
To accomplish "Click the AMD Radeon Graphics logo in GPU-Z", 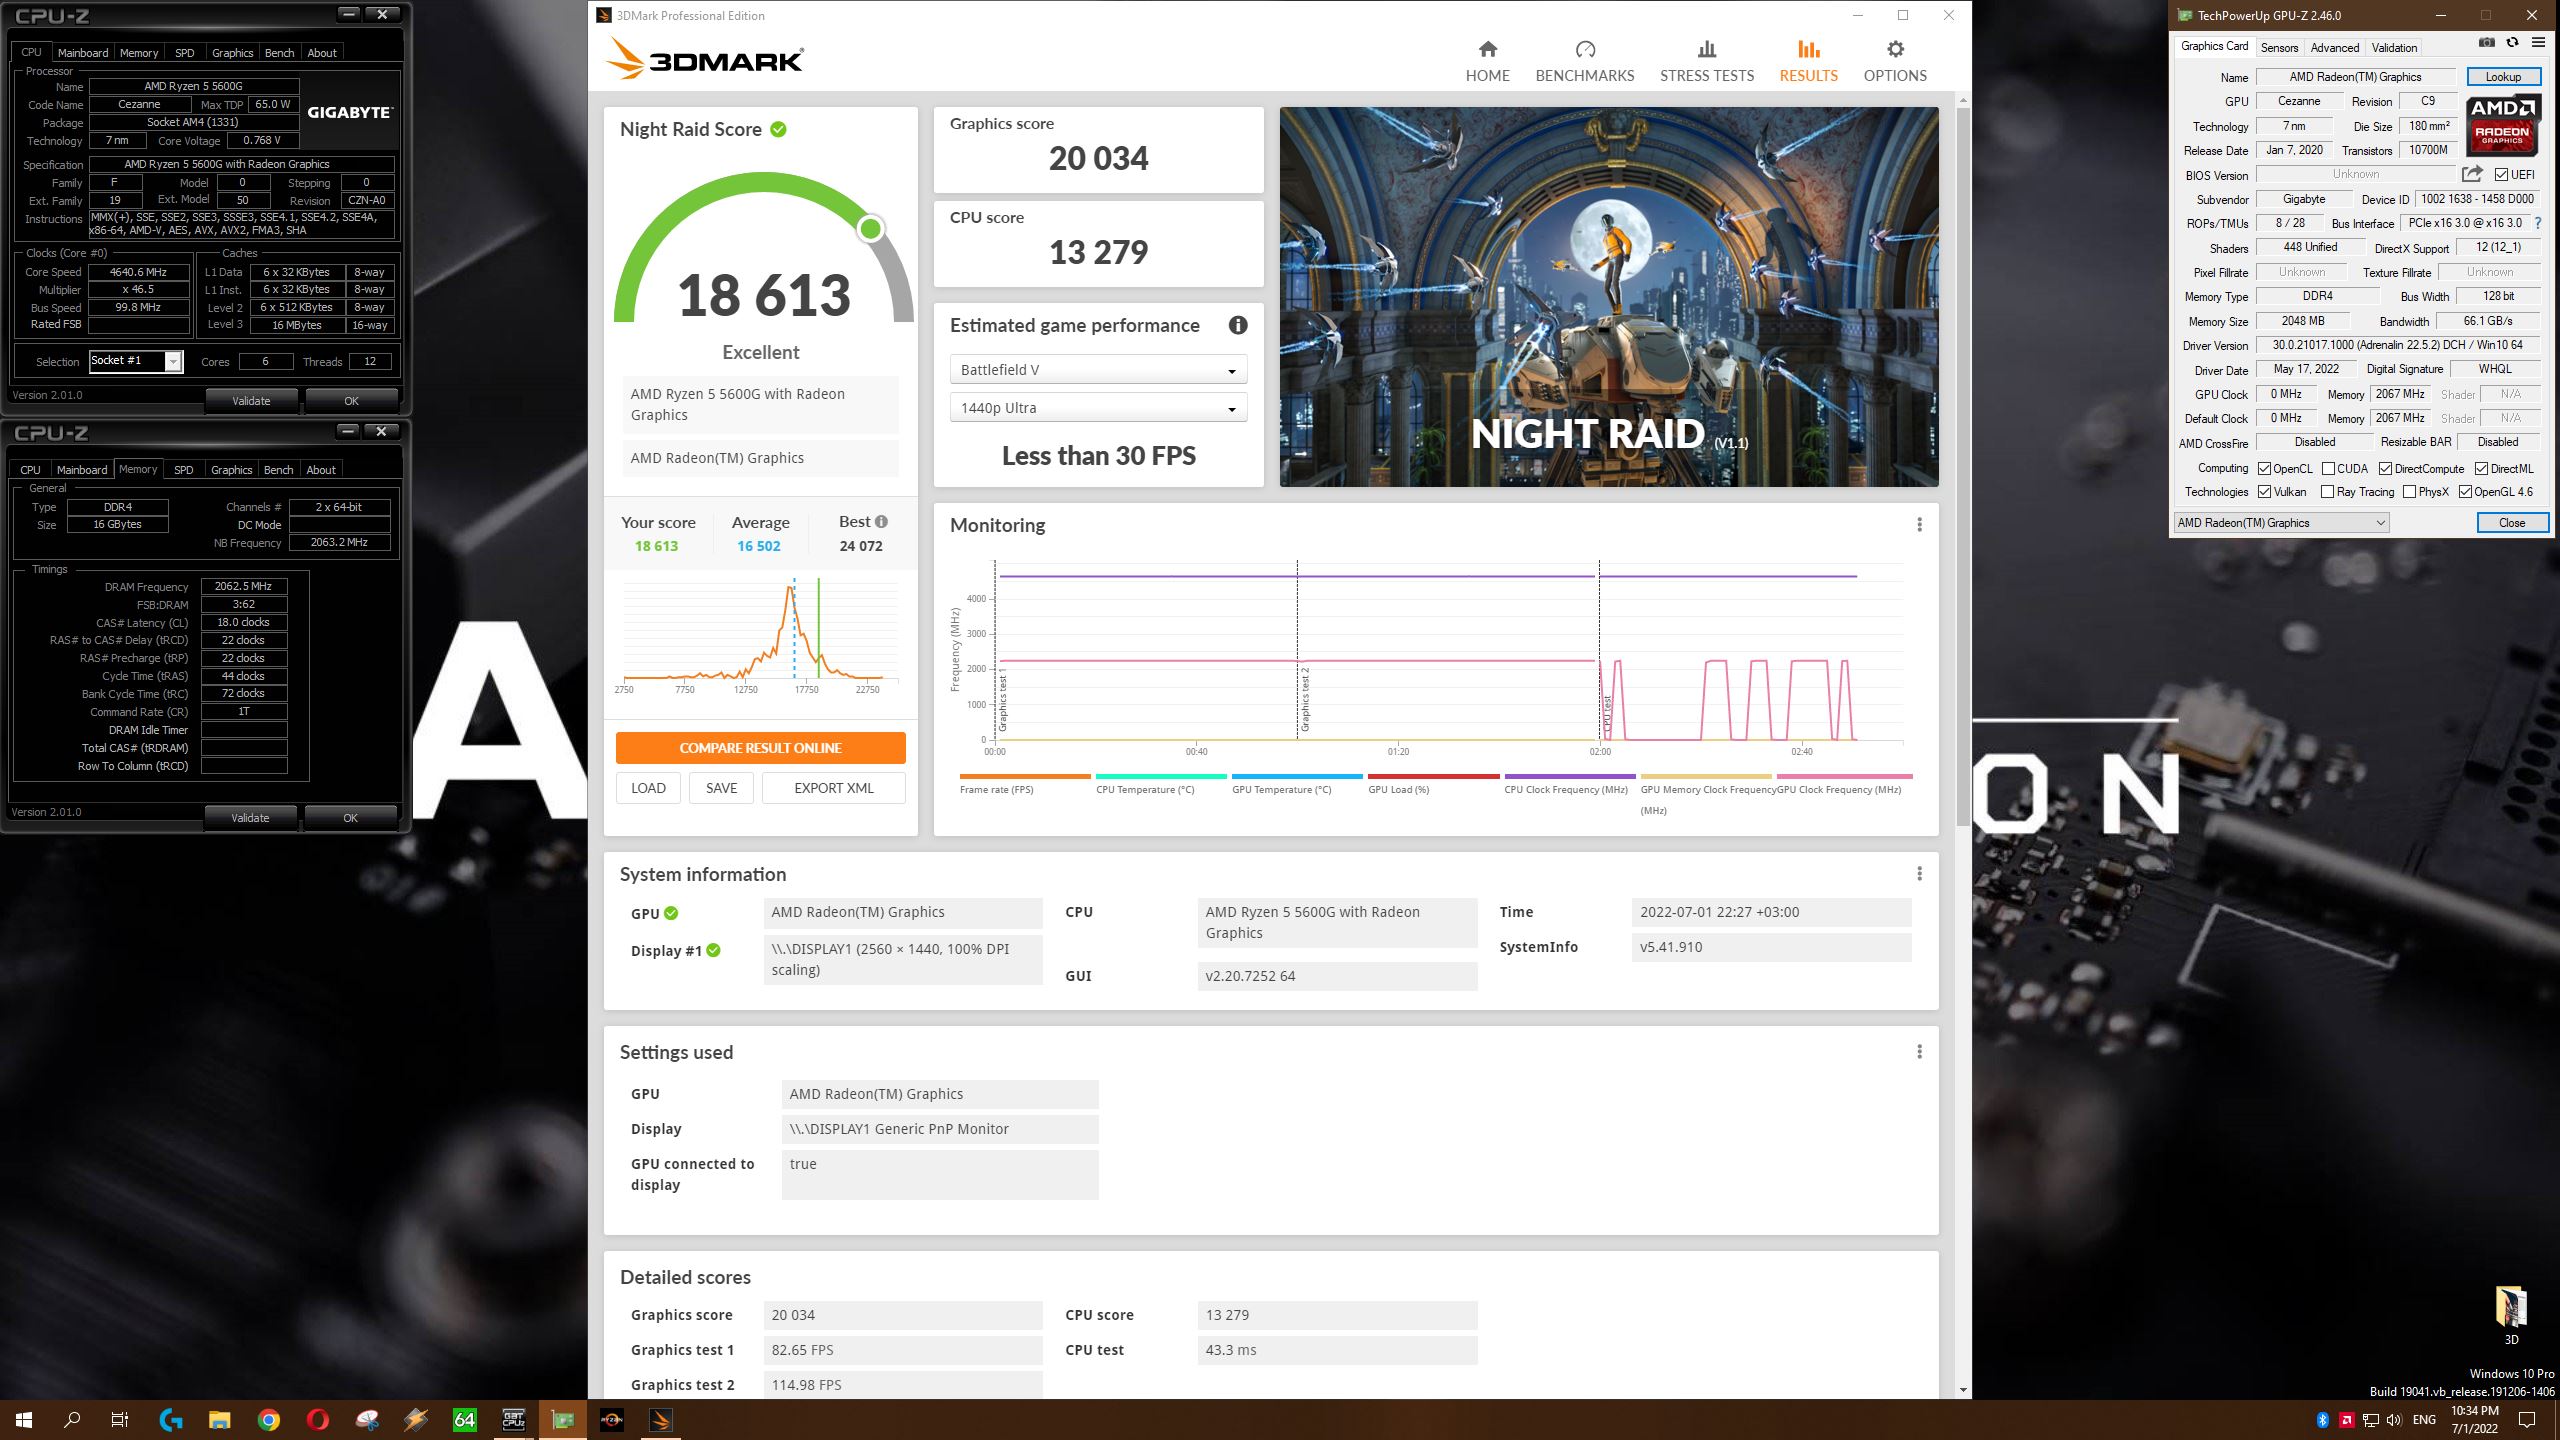I will point(2503,126).
